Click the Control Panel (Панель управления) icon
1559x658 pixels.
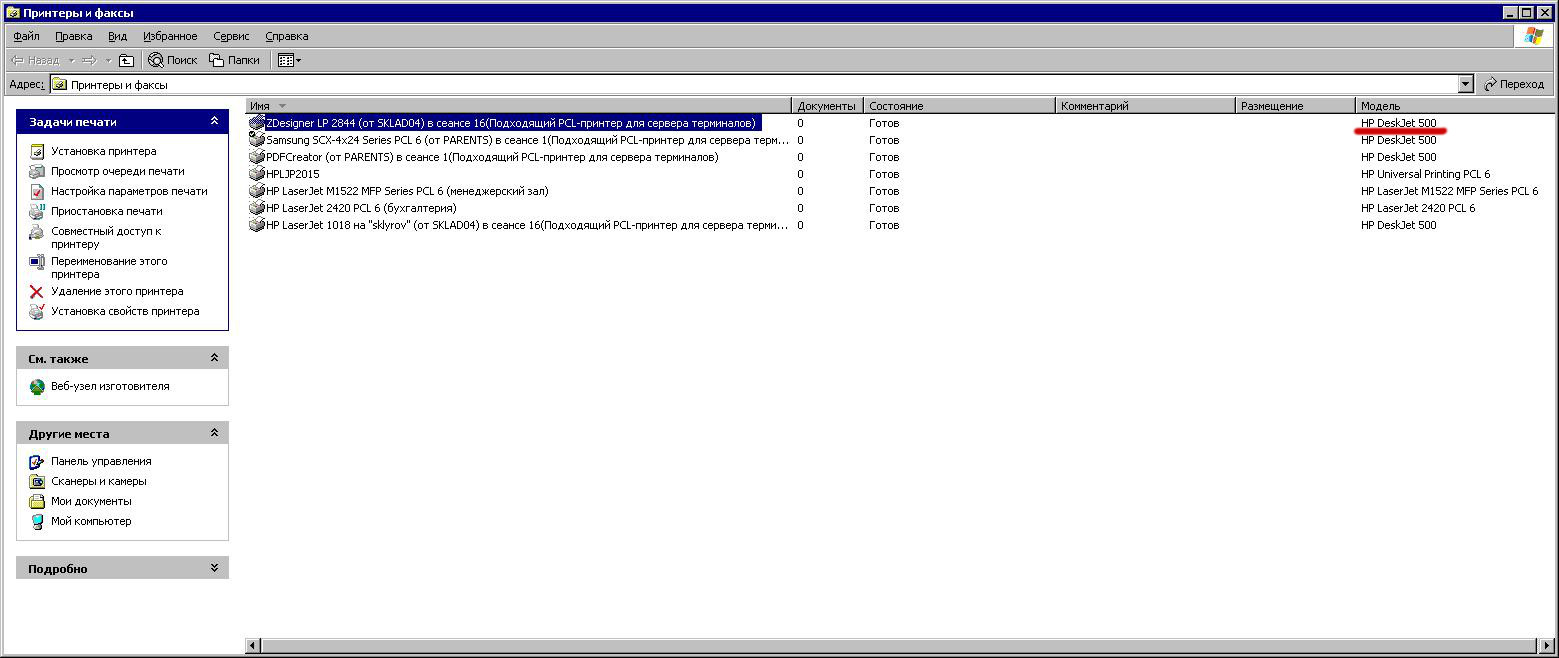point(37,462)
